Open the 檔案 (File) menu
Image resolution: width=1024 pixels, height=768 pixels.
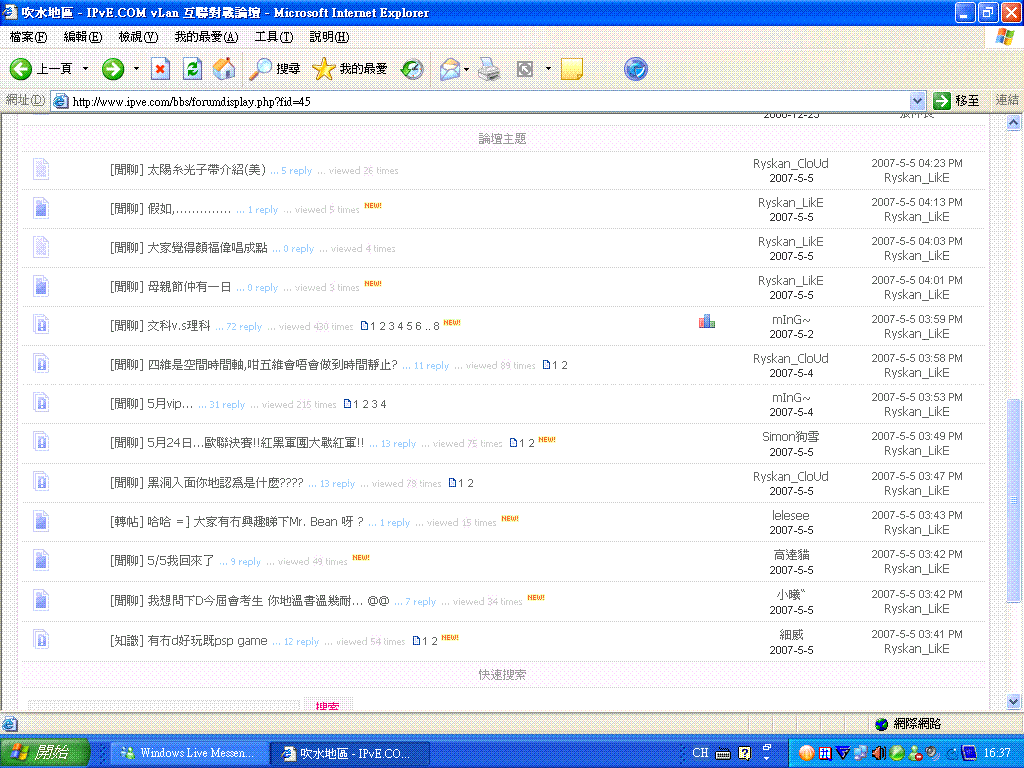pos(28,37)
